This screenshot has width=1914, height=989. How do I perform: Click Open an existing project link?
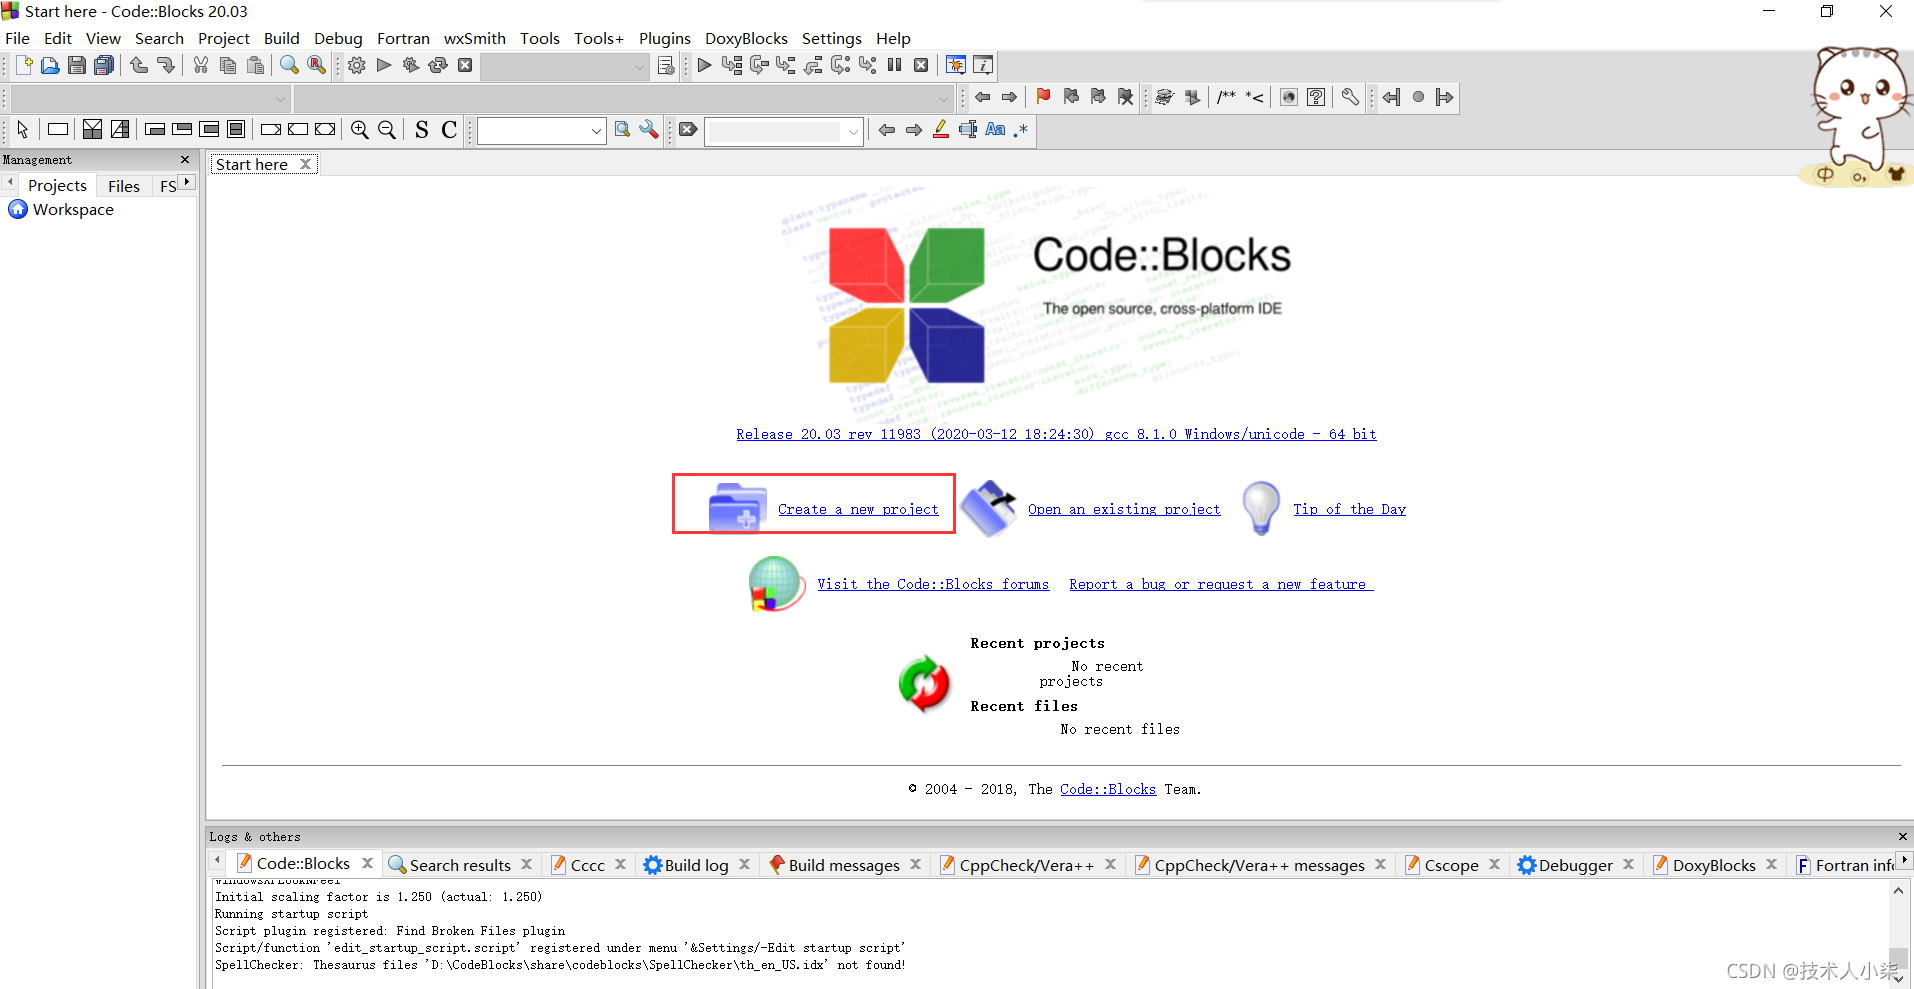click(x=1124, y=509)
